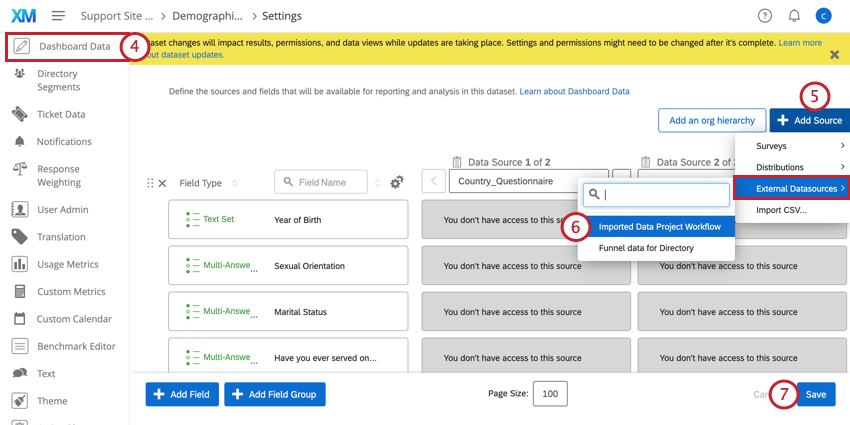Open field settings gear icon

click(397, 183)
